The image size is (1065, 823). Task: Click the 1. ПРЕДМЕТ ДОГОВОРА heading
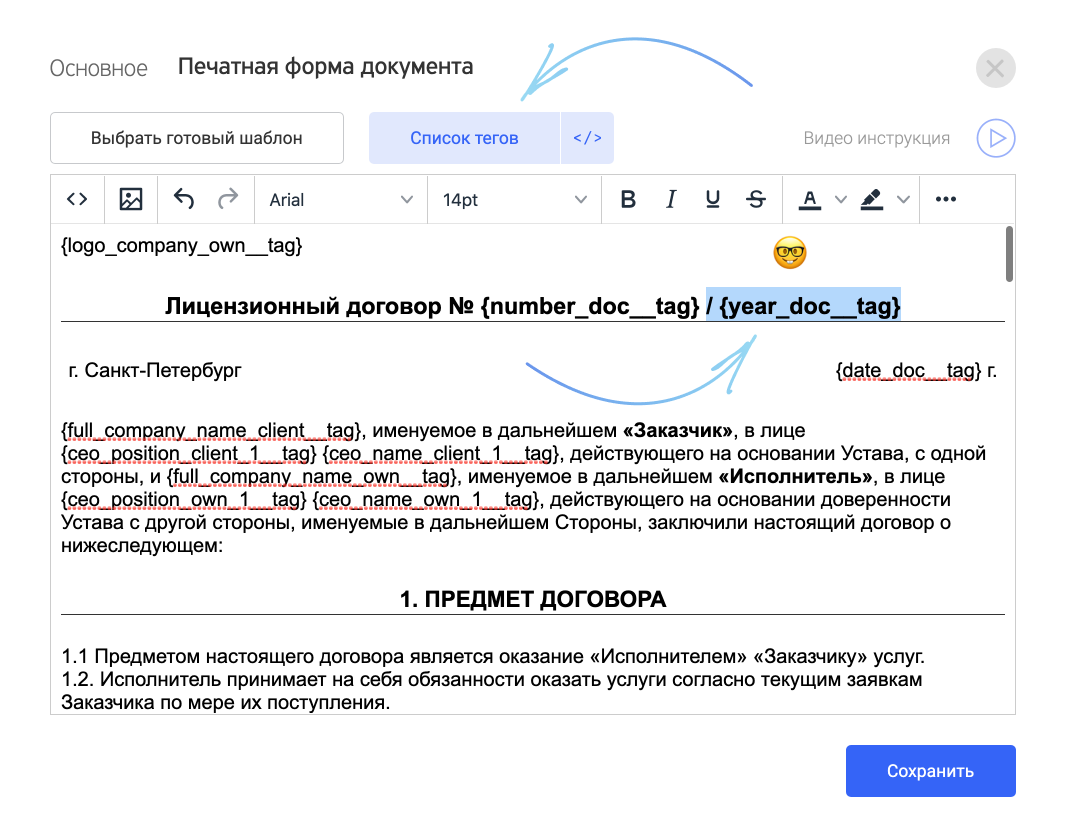pyautogui.click(x=532, y=599)
